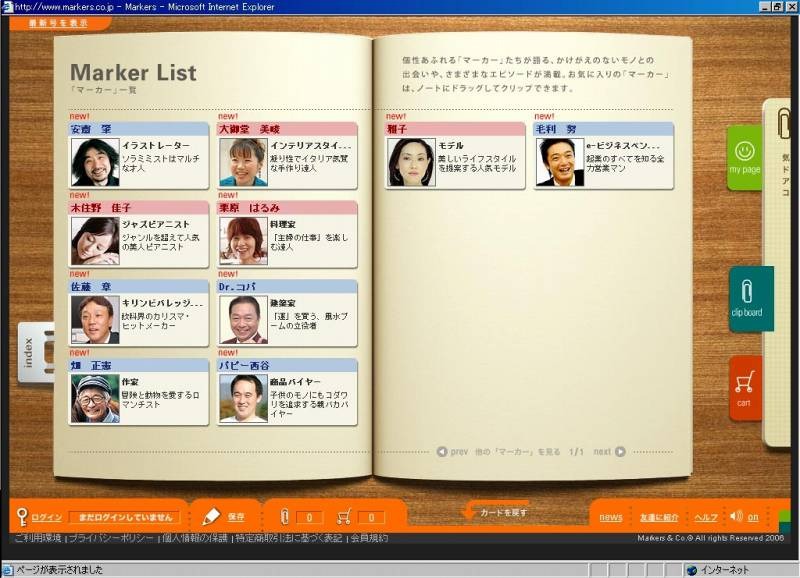The height and width of the screenshot is (578, 800).
Task: Click 商品バイヤー job title text
Action: coord(295,382)
